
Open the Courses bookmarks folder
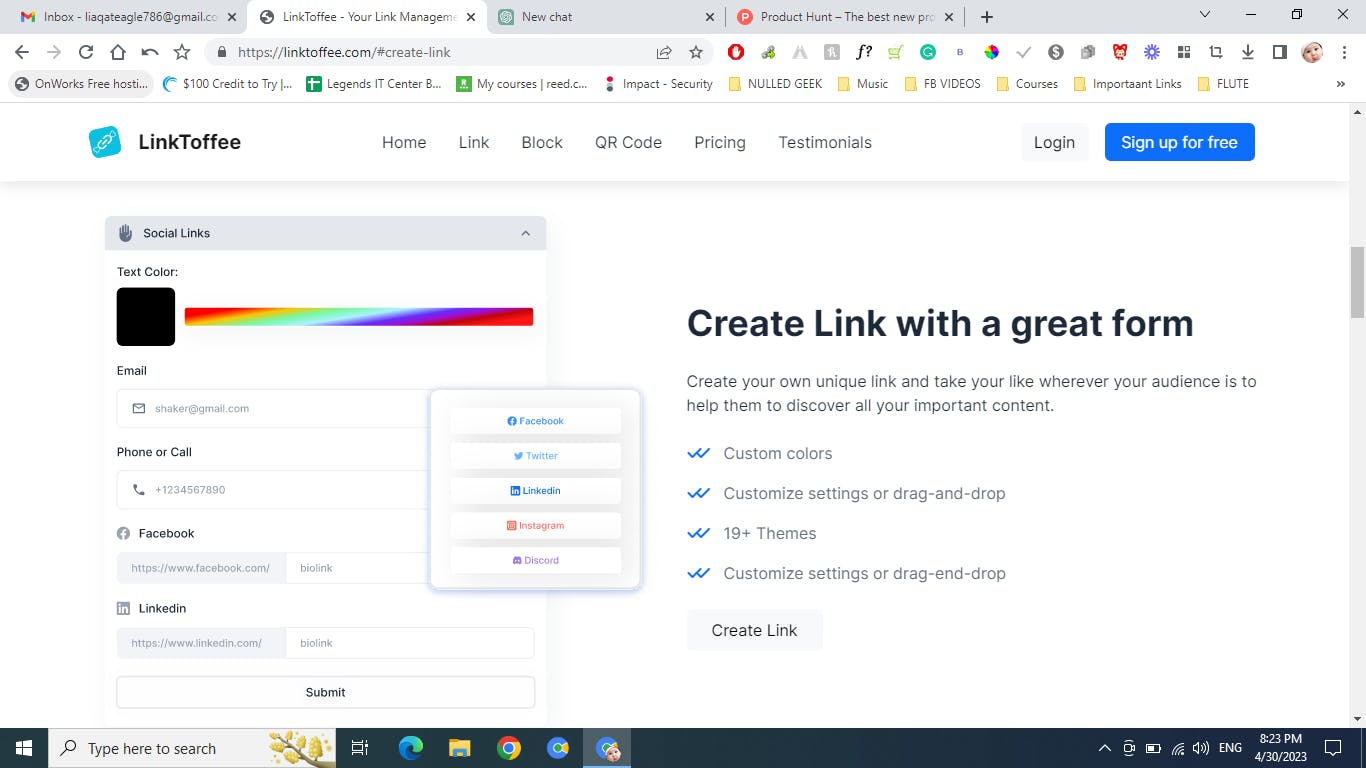pos(1027,84)
